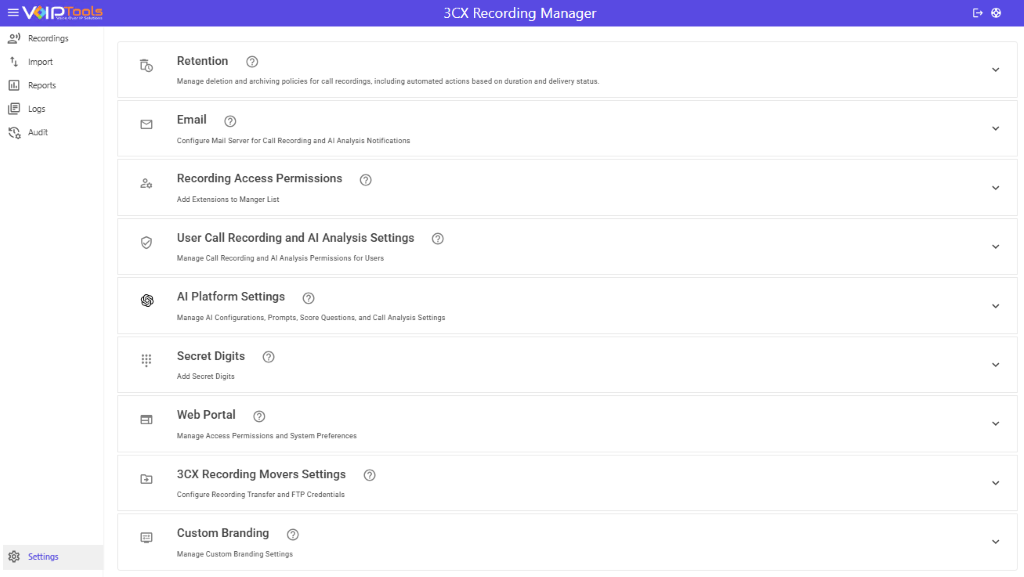Image resolution: width=1024 pixels, height=577 pixels.
Task: Click the Logs sidebar icon
Action: (x=14, y=109)
